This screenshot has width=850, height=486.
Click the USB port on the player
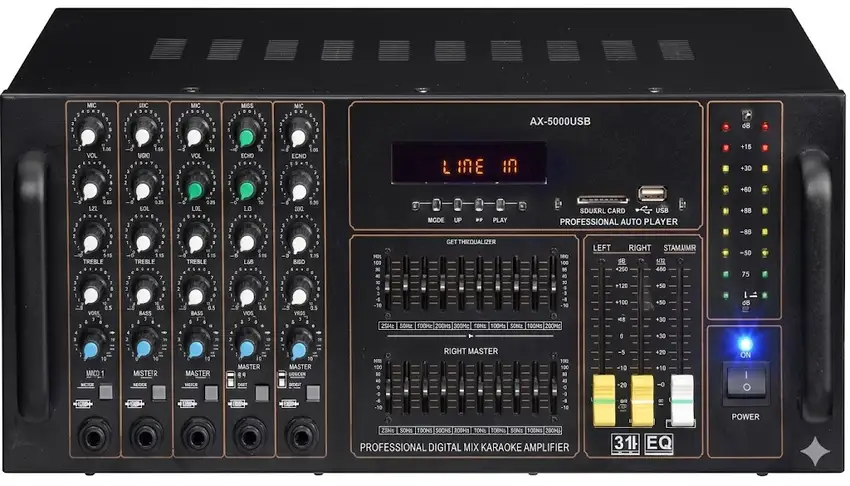pyautogui.click(x=652, y=194)
